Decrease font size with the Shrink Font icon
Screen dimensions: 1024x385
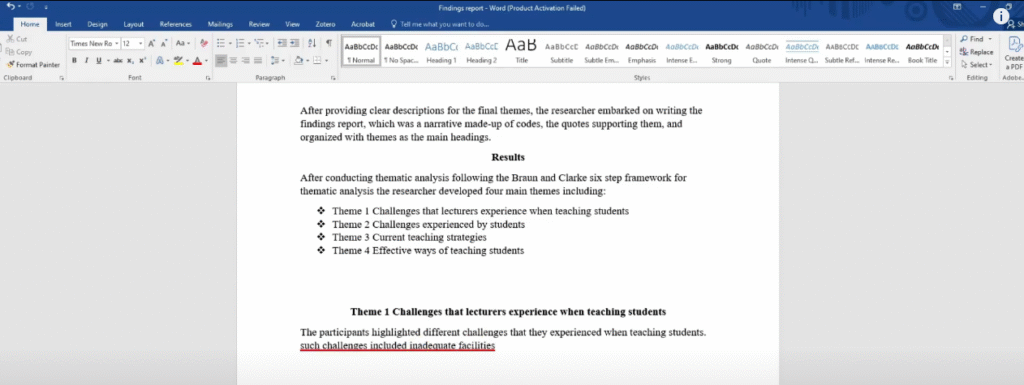click(x=164, y=43)
